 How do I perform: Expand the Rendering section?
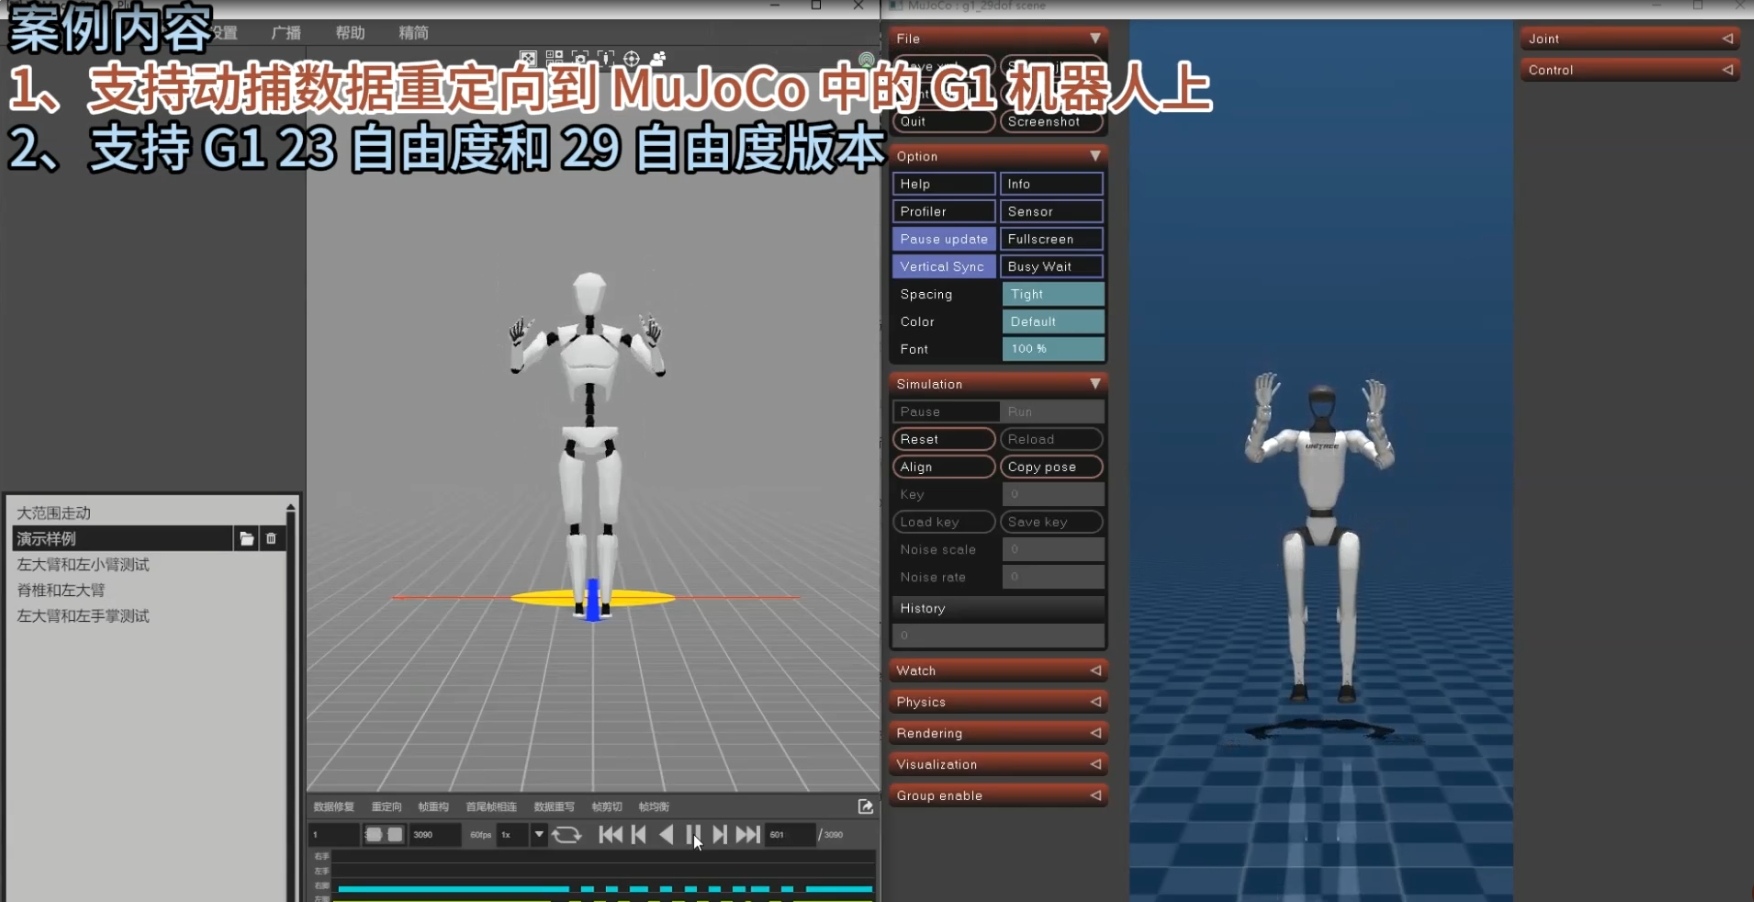997,733
